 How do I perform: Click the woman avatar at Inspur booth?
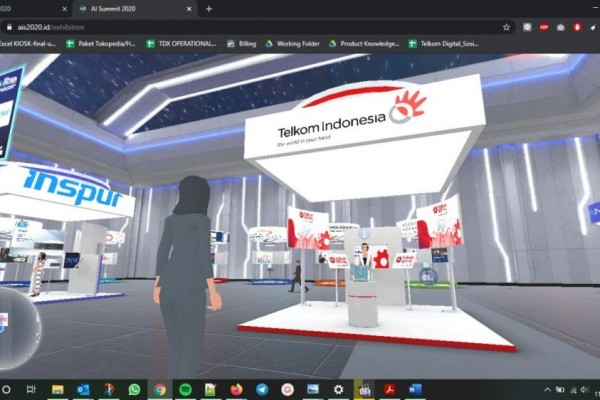38,274
